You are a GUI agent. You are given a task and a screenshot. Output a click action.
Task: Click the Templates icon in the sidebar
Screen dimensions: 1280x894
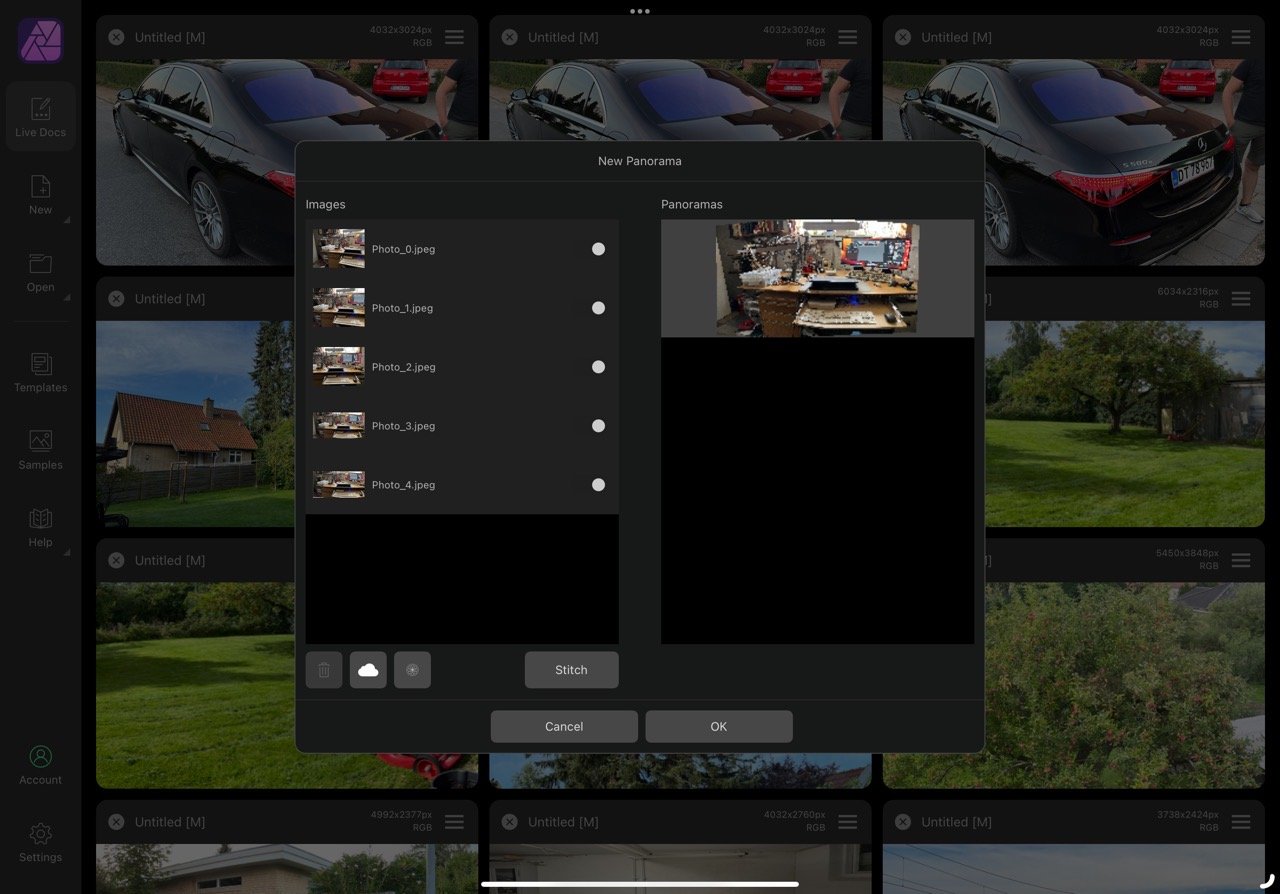pyautogui.click(x=40, y=372)
